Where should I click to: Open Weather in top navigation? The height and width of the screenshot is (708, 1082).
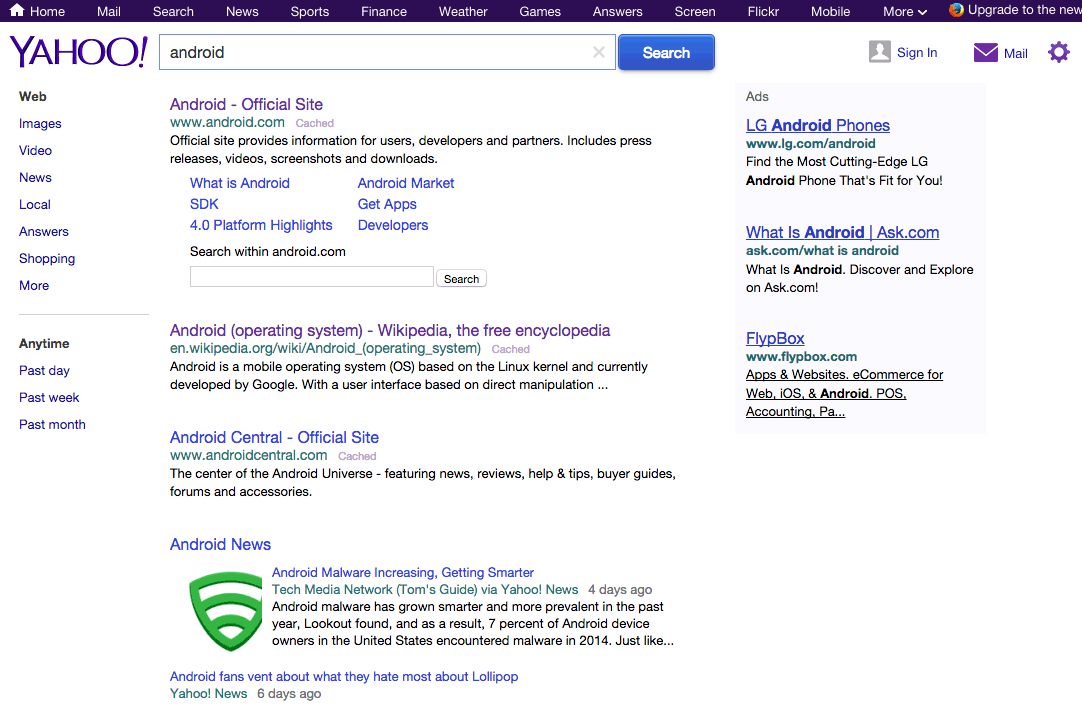463,12
